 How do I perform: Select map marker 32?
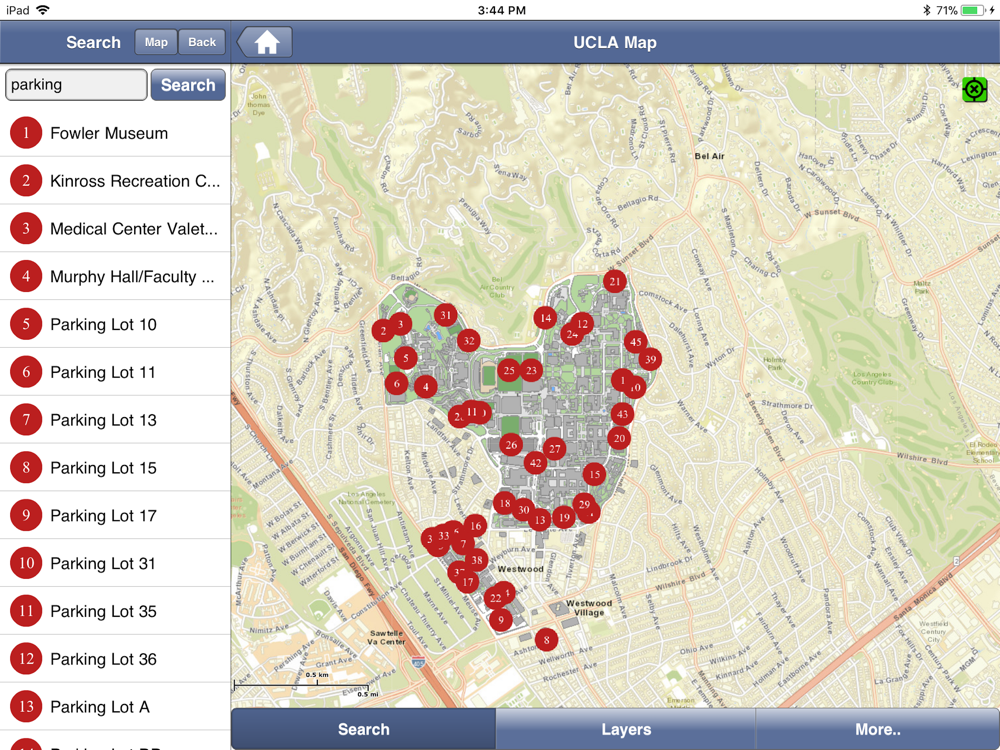(469, 341)
